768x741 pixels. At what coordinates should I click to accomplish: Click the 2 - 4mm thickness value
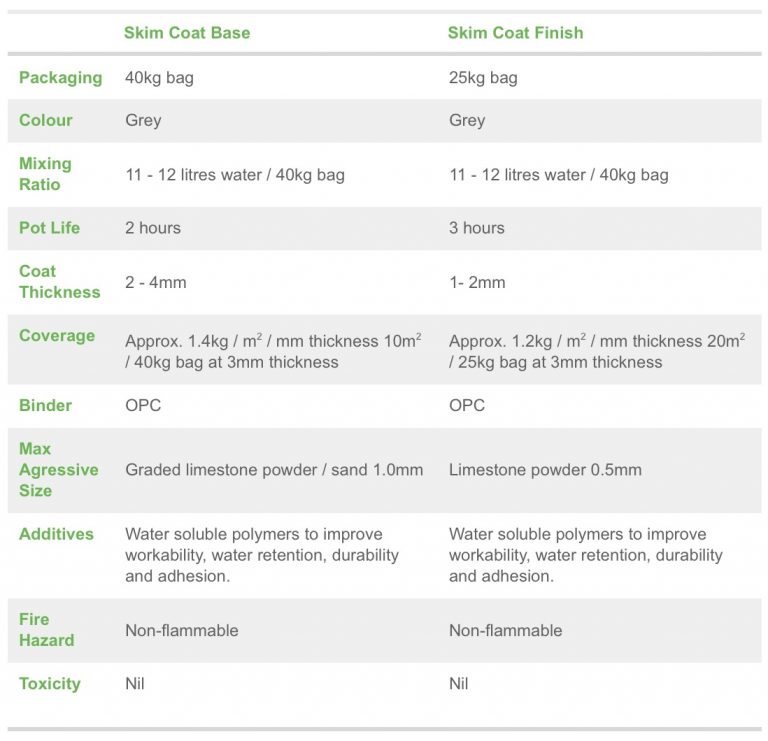155,282
